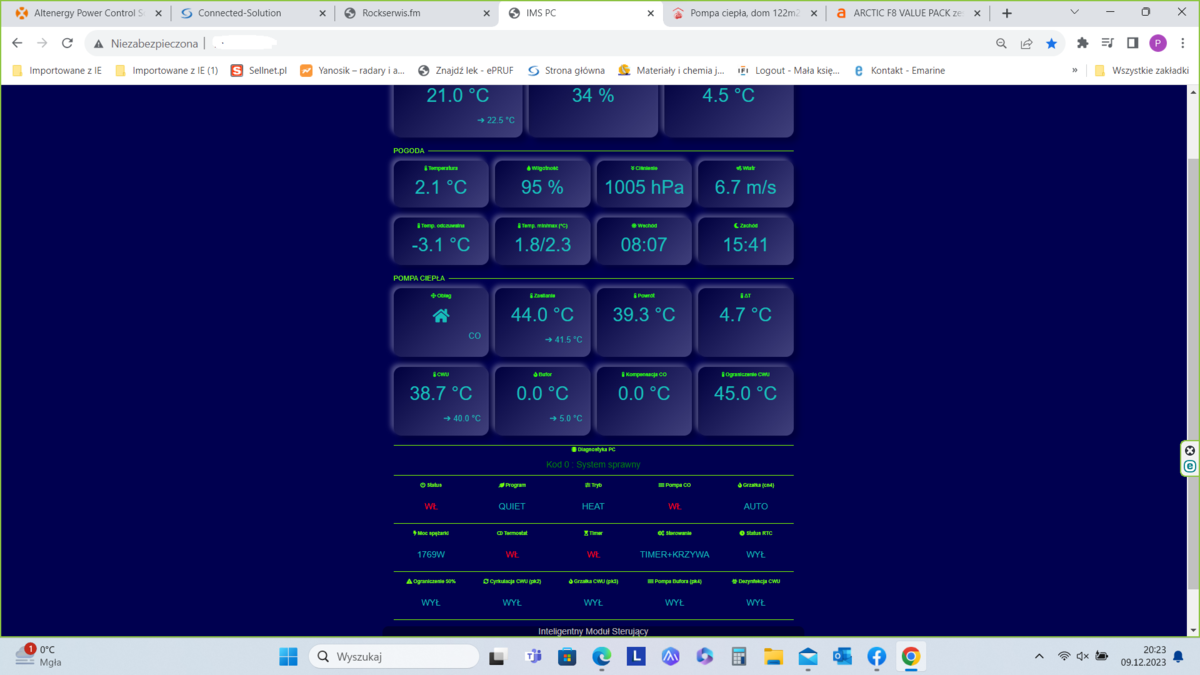This screenshot has height=675, width=1200.
Task: Open the media control icon in toolbar
Action: pos(1107,43)
